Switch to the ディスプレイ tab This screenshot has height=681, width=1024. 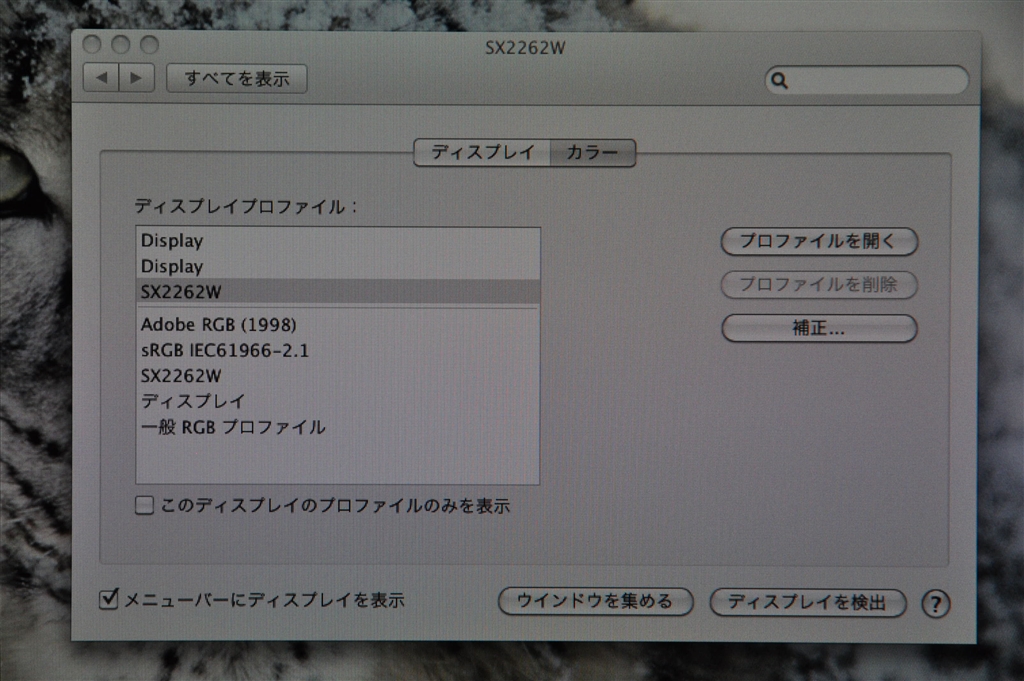[482, 153]
